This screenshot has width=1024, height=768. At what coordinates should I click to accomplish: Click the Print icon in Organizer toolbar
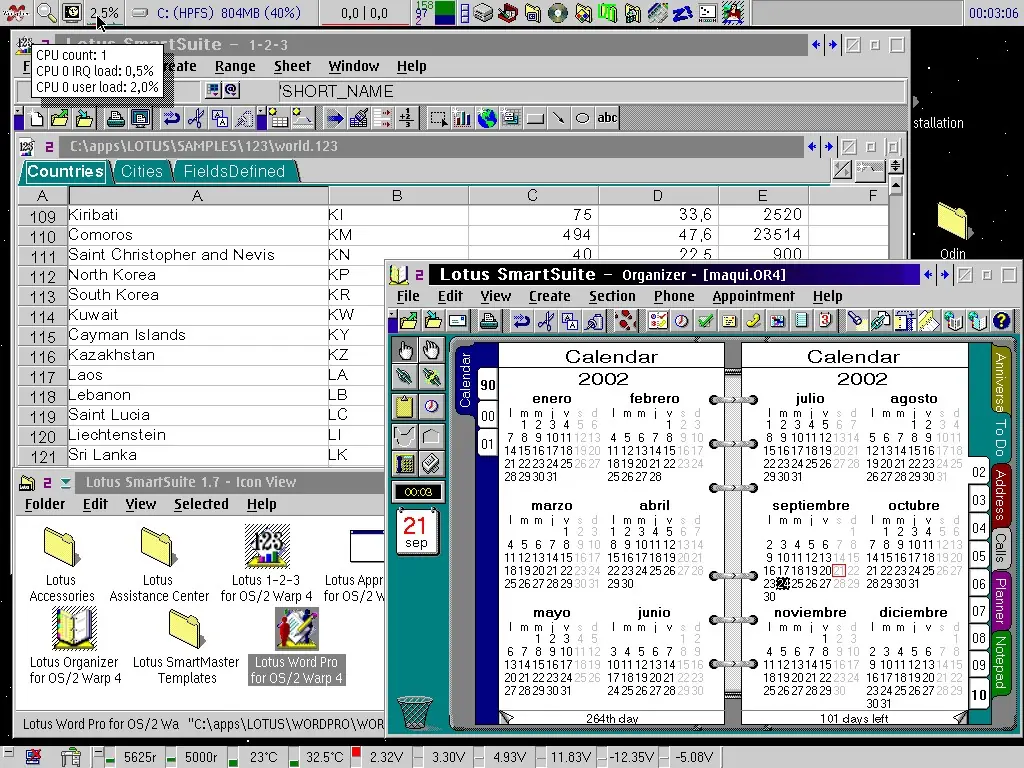(x=488, y=321)
